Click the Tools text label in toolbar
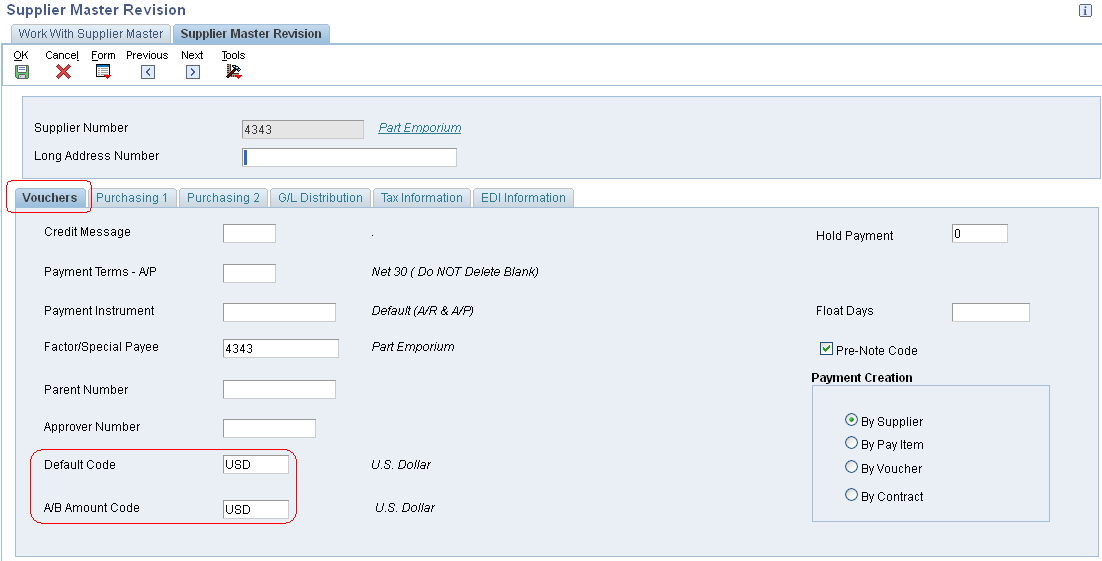Viewport: 1102px width, 561px height. (x=233, y=55)
